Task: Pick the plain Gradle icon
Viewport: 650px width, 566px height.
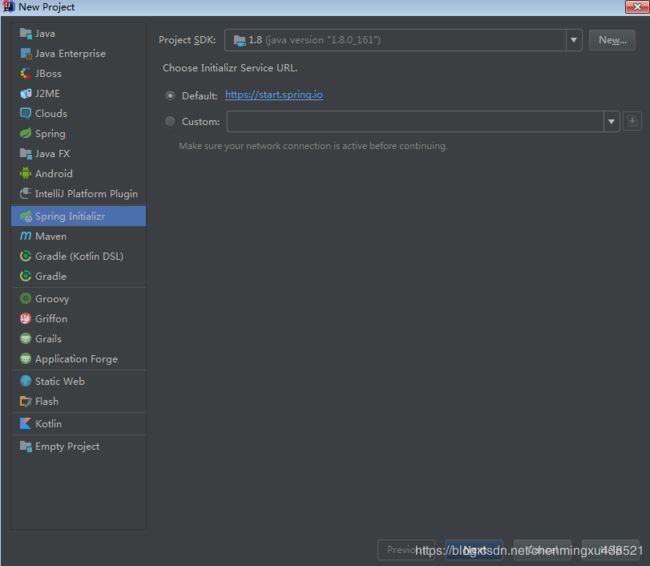Action: click(x=26, y=276)
